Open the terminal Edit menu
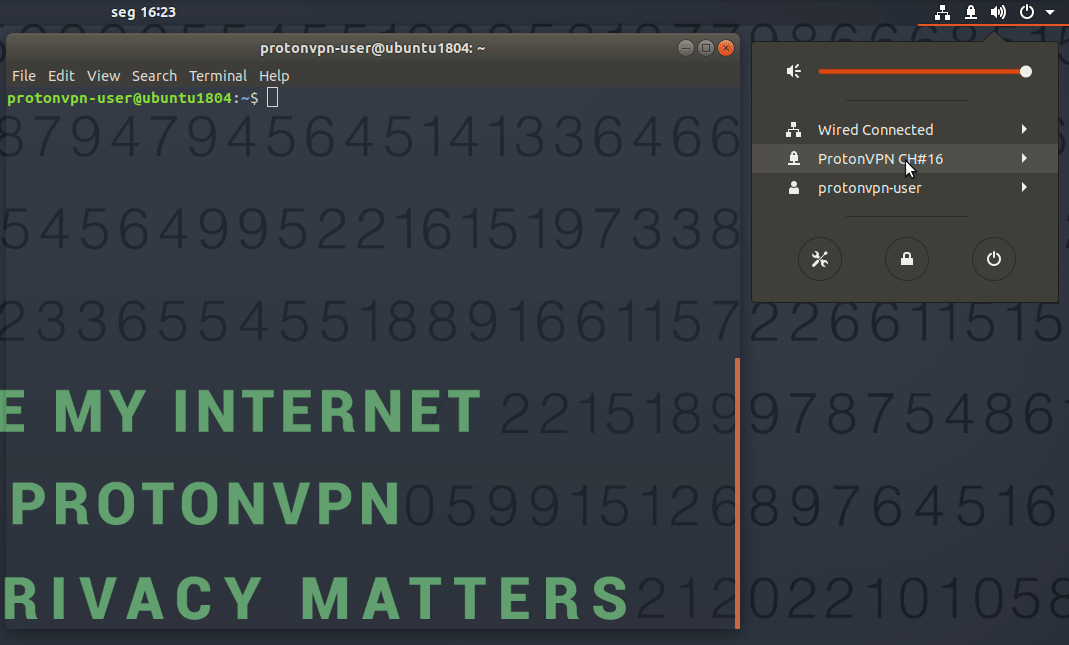The height and width of the screenshot is (645, 1069). point(61,76)
